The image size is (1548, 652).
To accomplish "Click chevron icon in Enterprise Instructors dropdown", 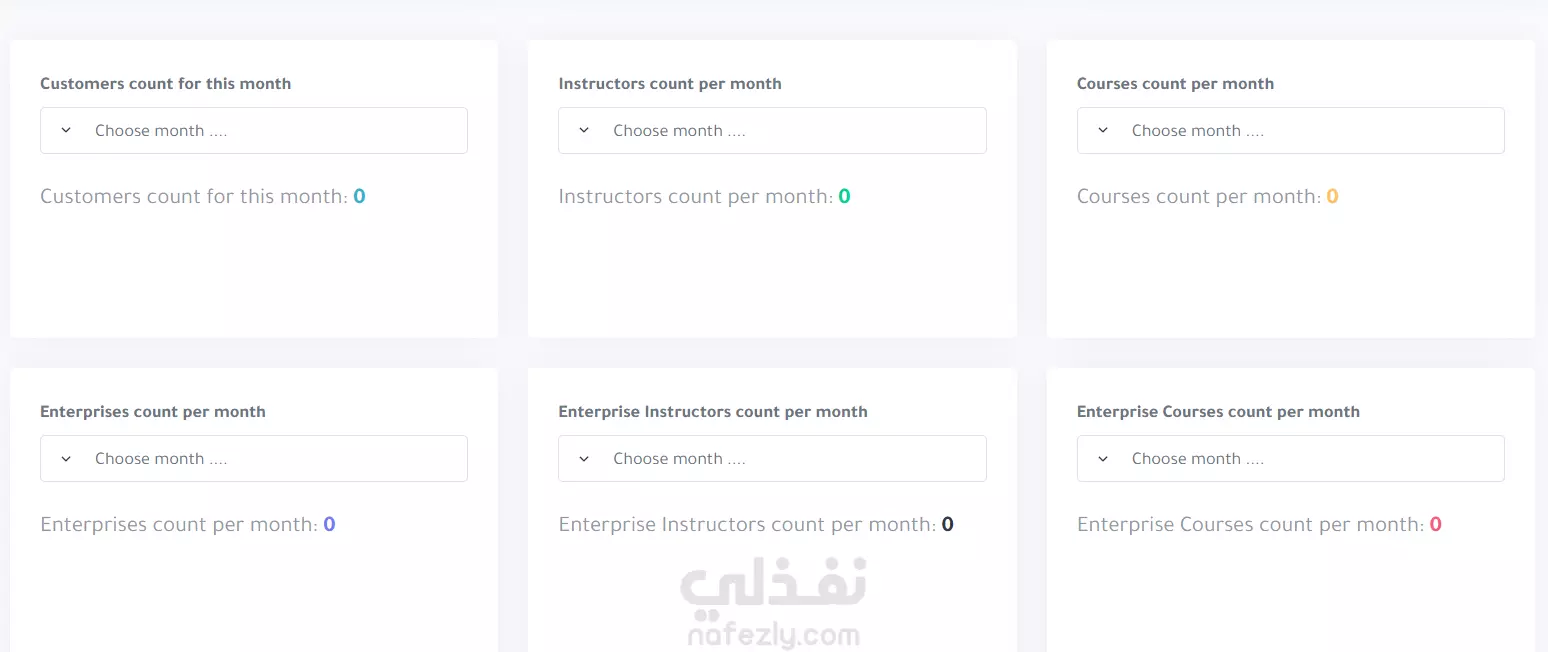I will [584, 459].
